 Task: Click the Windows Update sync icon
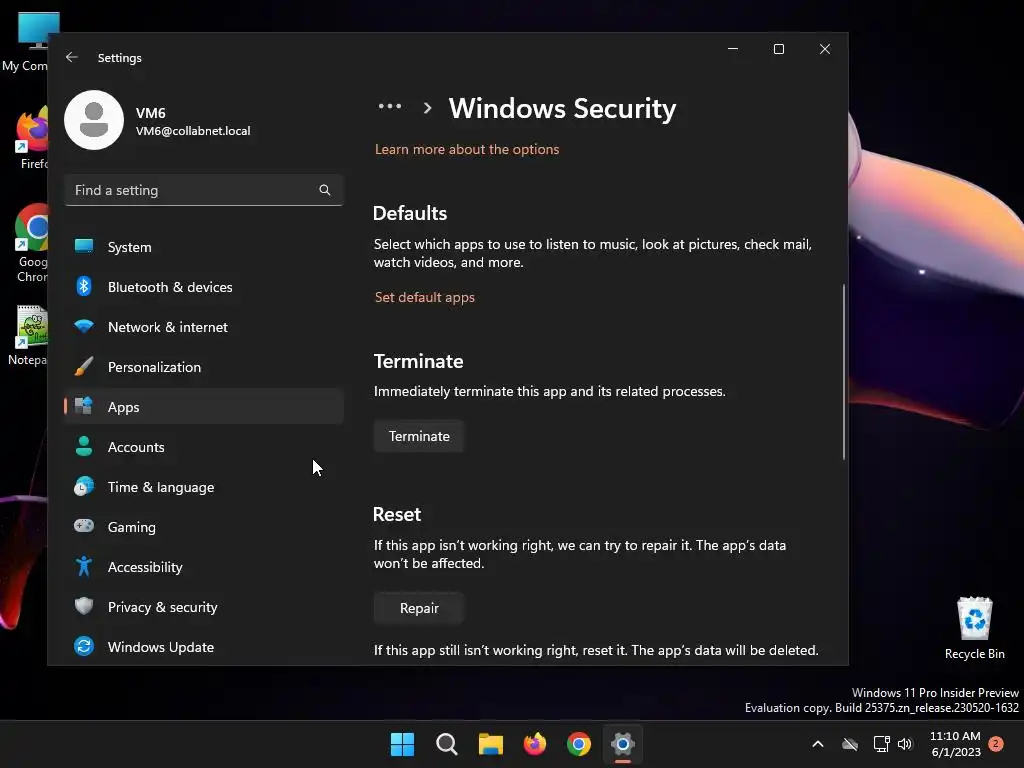(84, 646)
